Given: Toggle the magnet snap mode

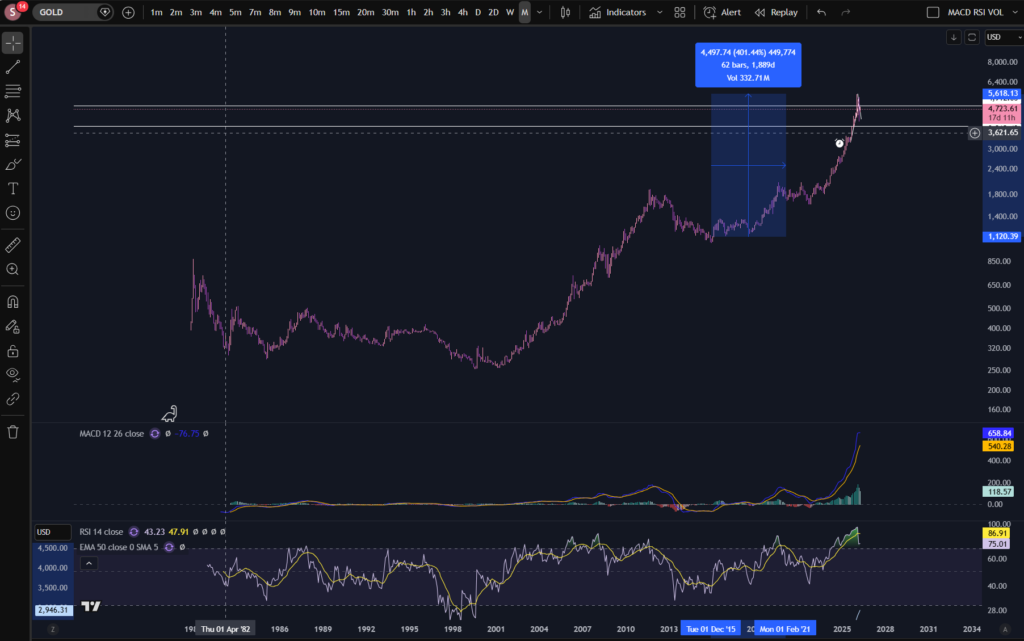Looking at the screenshot, I should pyautogui.click(x=13, y=302).
